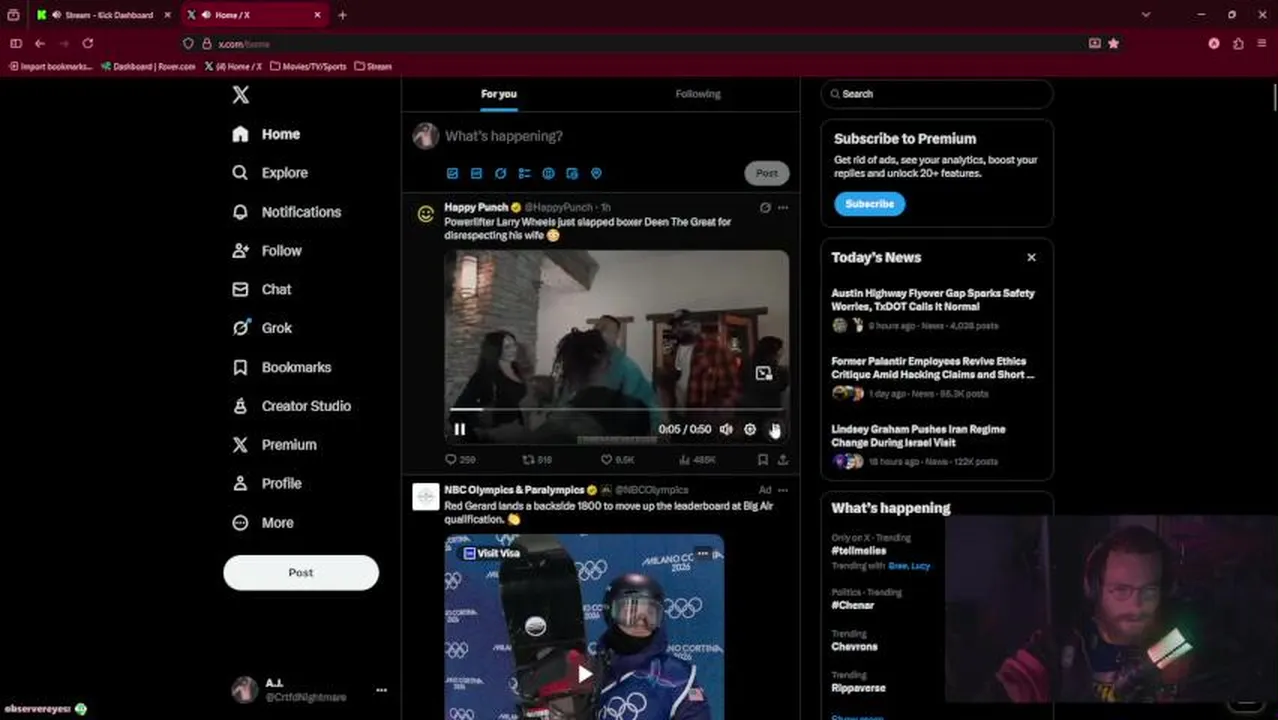The image size is (1278, 720).
Task: Open a new browser tab
Action: pyautogui.click(x=342, y=15)
